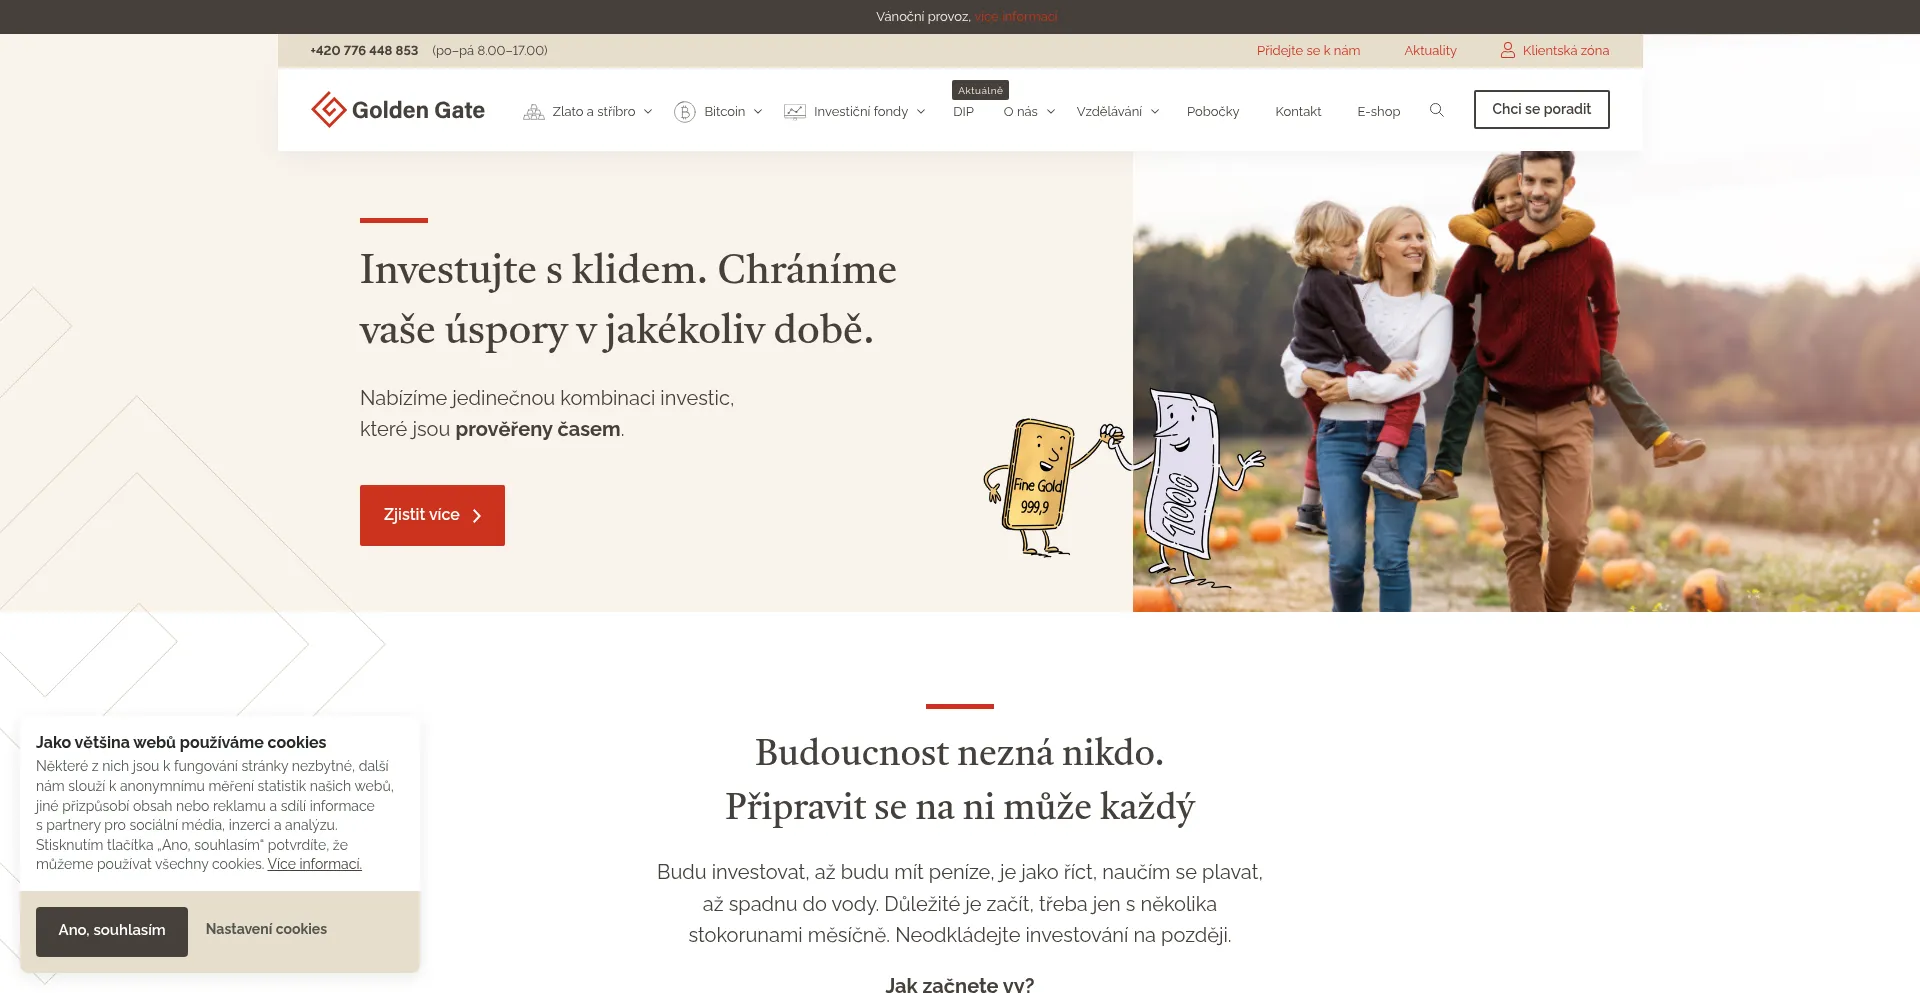Open site search with magnifier icon

coord(1437,110)
